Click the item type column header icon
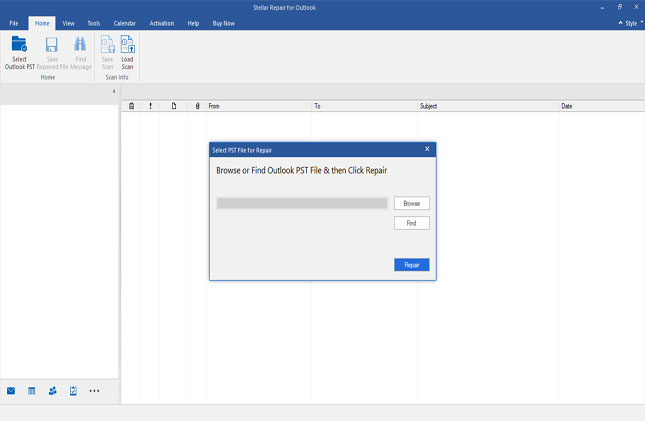 tap(174, 105)
